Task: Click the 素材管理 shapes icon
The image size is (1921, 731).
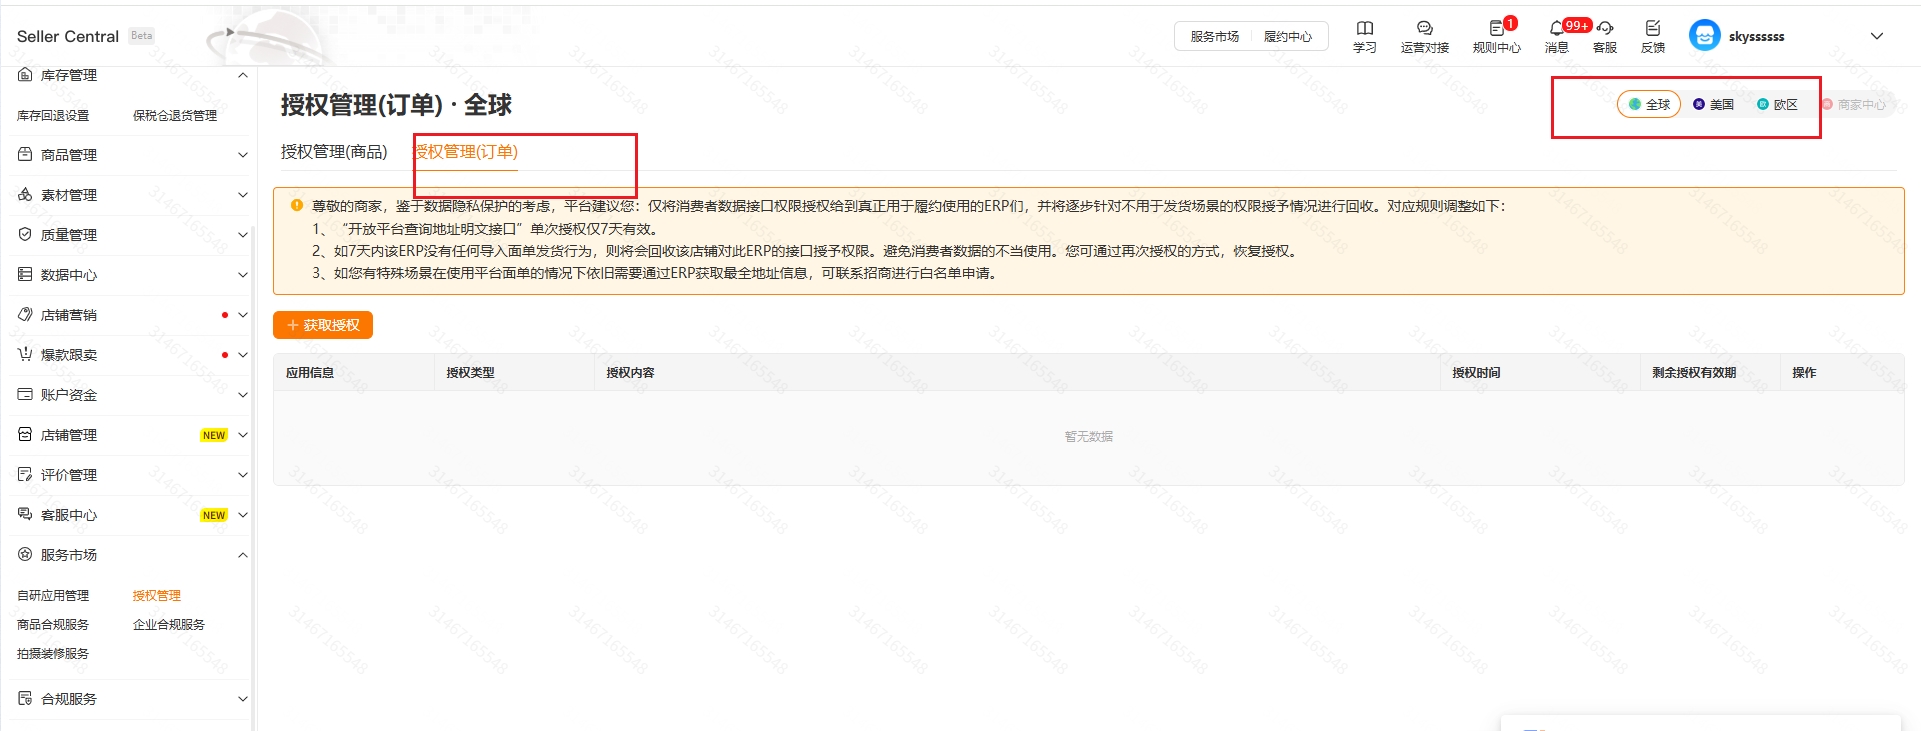Action: [x=25, y=195]
